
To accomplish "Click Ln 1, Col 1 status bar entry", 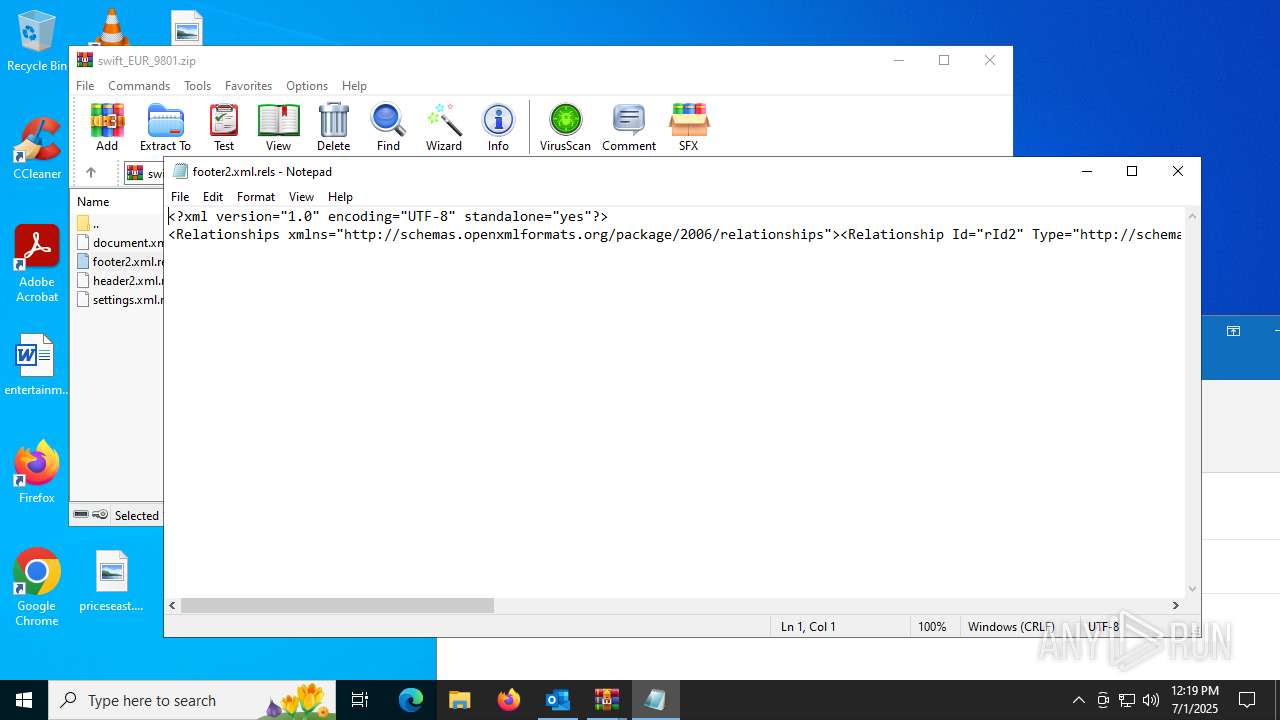I will coord(808,627).
